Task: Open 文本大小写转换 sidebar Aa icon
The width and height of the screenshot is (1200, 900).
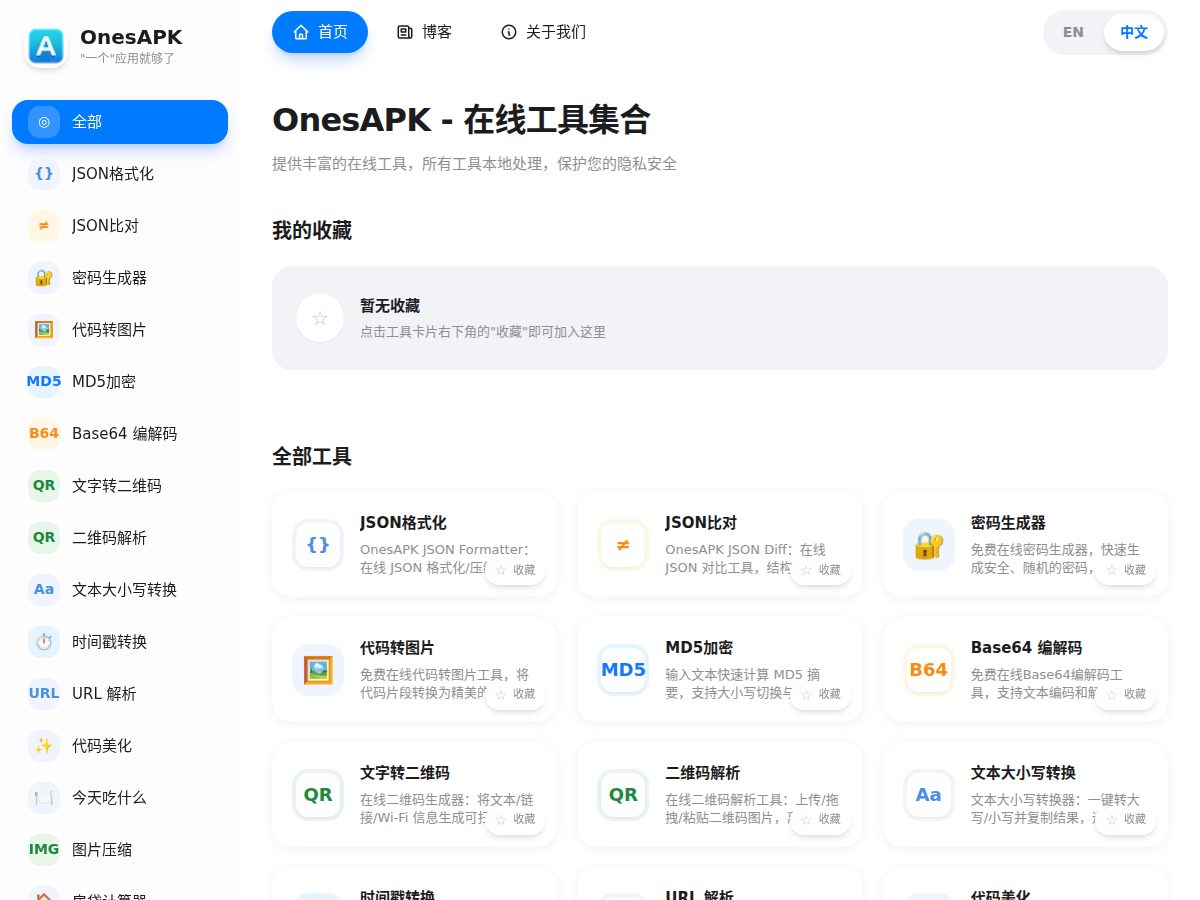Action: (x=44, y=590)
